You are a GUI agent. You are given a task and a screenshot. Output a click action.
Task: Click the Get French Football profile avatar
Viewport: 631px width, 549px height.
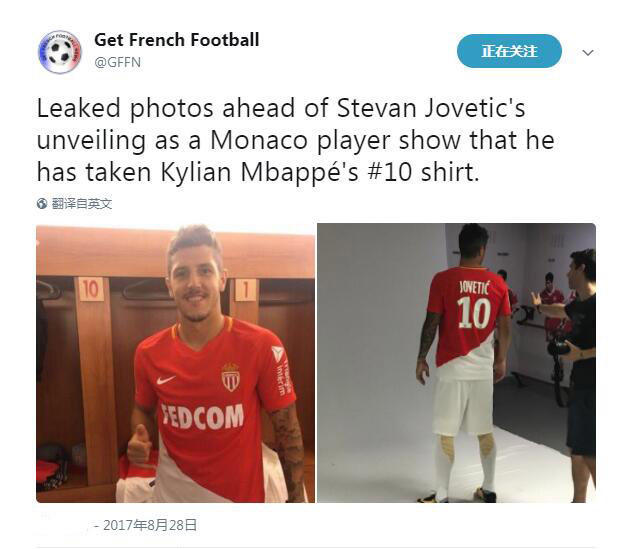(60, 52)
